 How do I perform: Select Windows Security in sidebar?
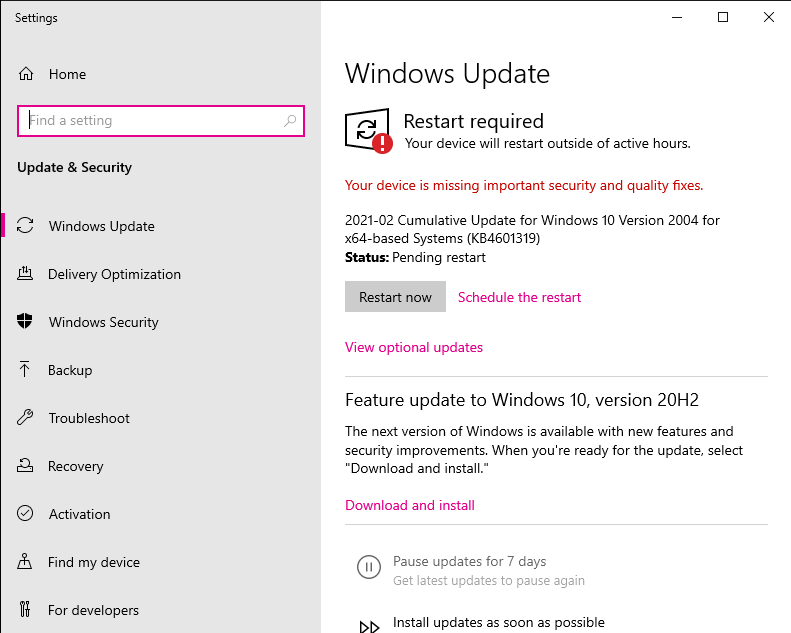point(104,322)
